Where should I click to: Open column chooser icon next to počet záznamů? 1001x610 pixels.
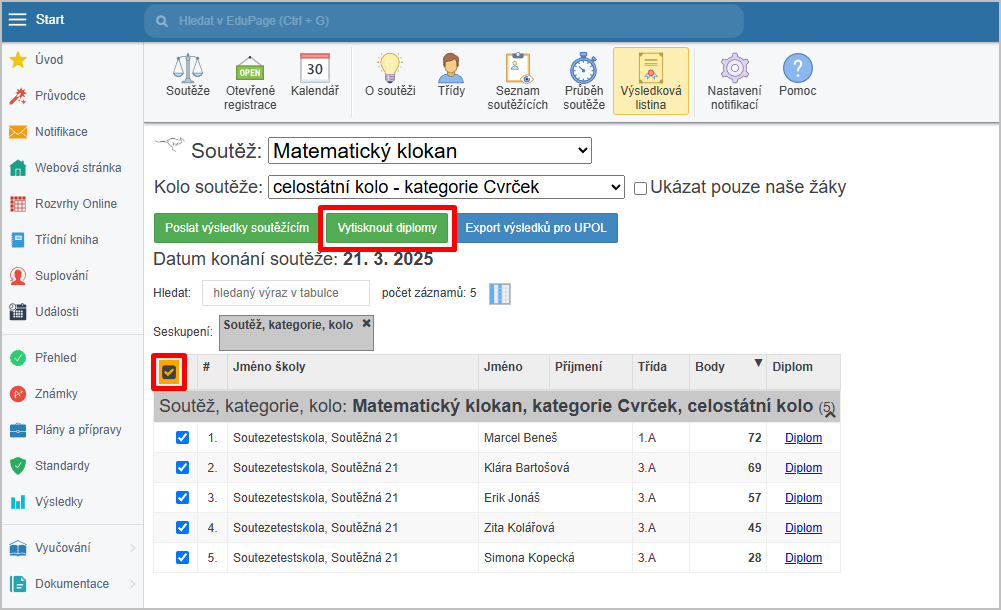coord(500,294)
